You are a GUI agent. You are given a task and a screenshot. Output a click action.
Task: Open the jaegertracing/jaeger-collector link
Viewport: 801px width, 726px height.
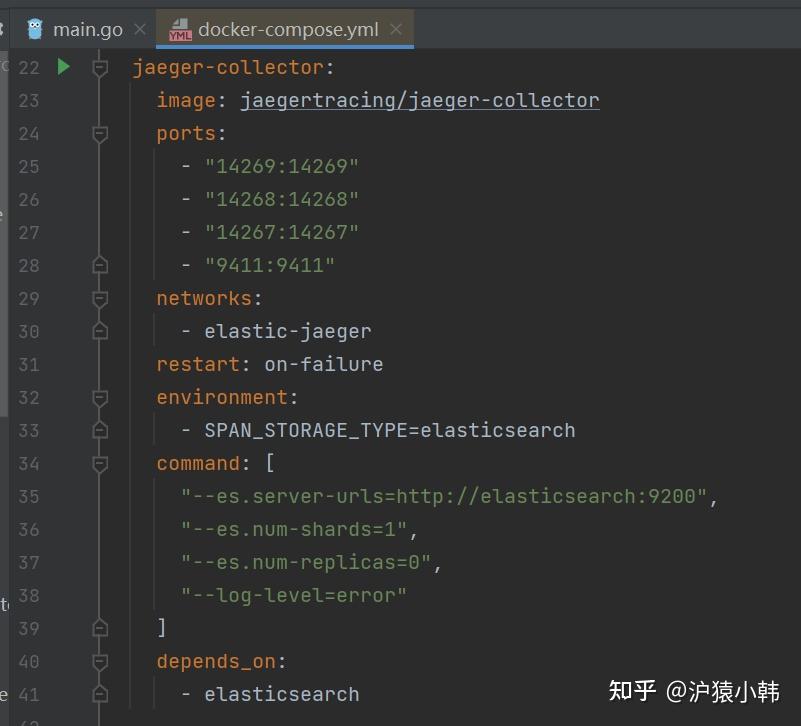[x=419, y=100]
